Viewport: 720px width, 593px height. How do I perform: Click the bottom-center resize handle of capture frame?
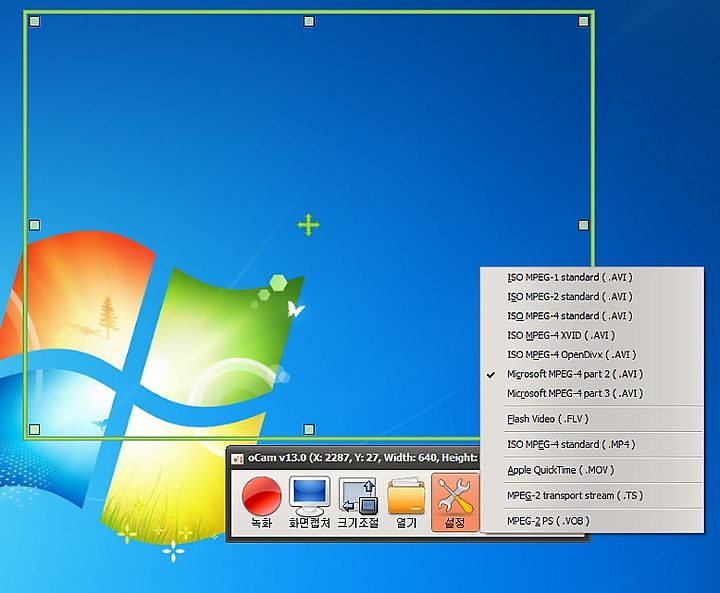(x=309, y=429)
